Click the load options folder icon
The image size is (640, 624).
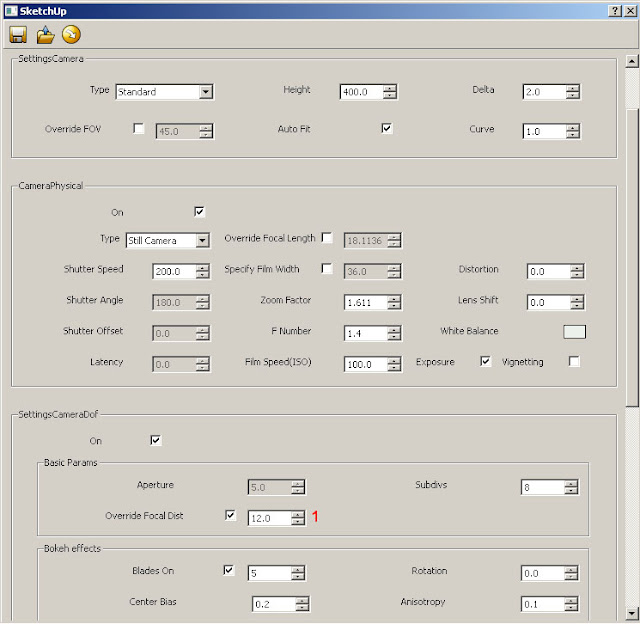[x=45, y=35]
